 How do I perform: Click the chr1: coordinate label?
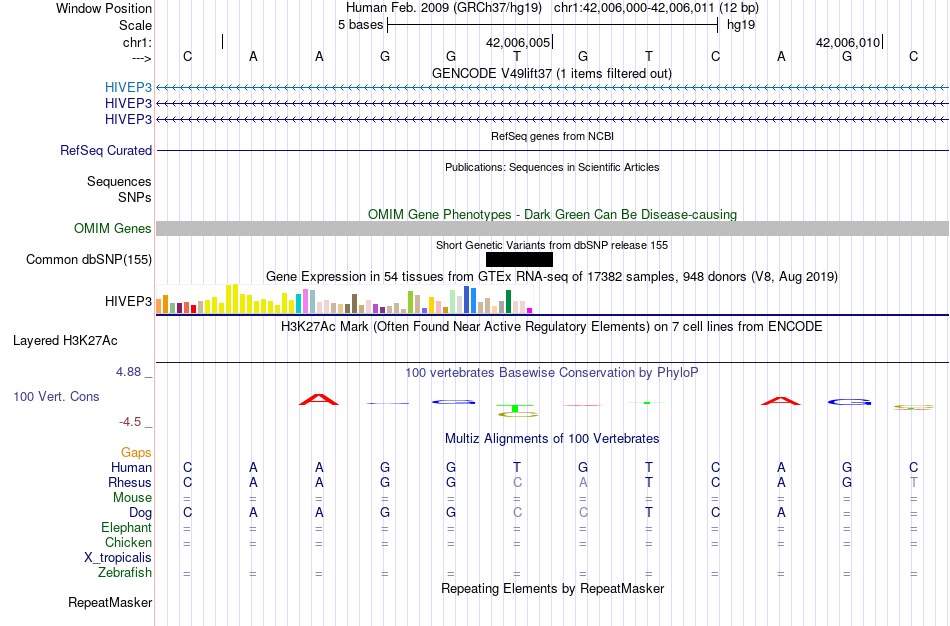tap(137, 42)
